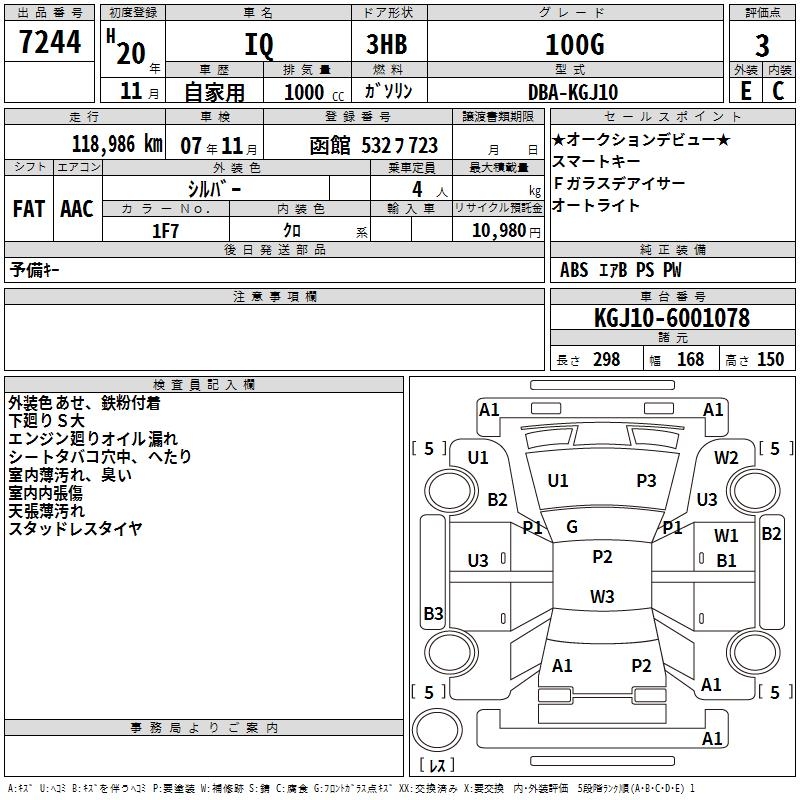
Task: Select the grade value 100G
Action: [x=575, y=45]
